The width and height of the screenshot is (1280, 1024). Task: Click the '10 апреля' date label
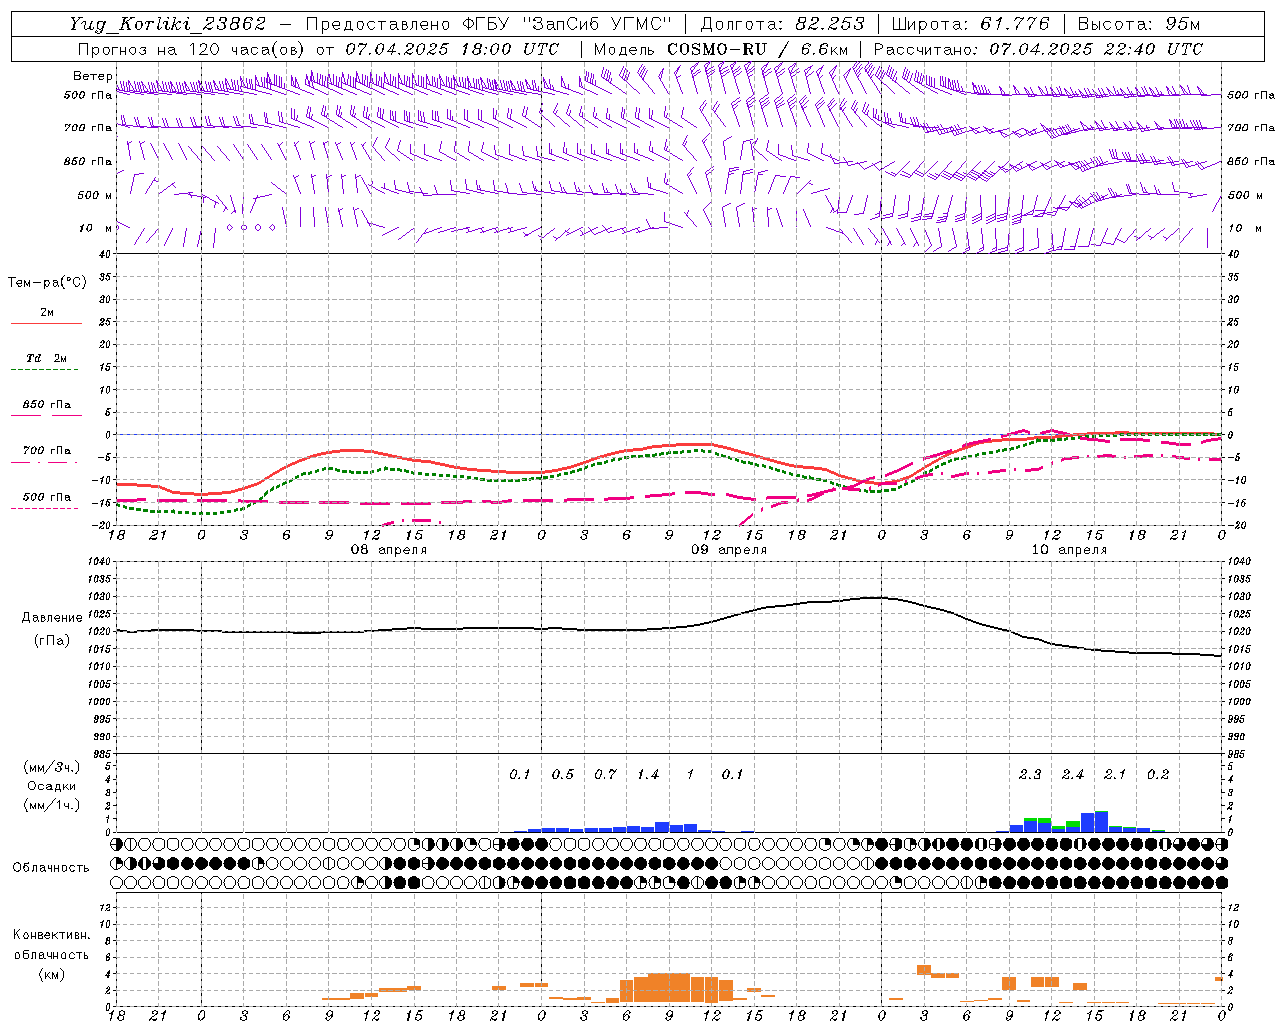click(1069, 550)
